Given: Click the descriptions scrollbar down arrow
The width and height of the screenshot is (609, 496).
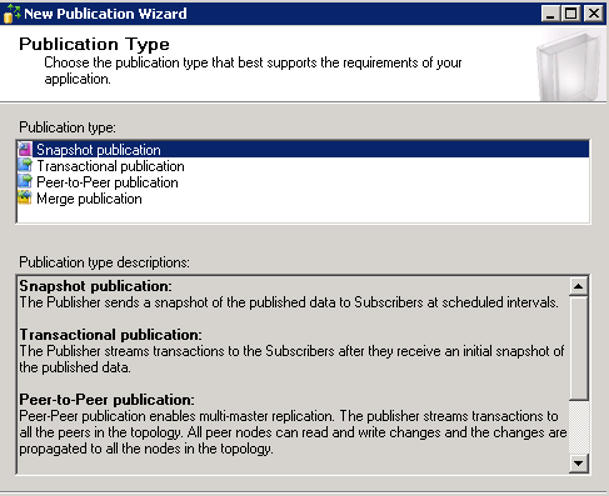Looking at the screenshot, I should coord(578,463).
